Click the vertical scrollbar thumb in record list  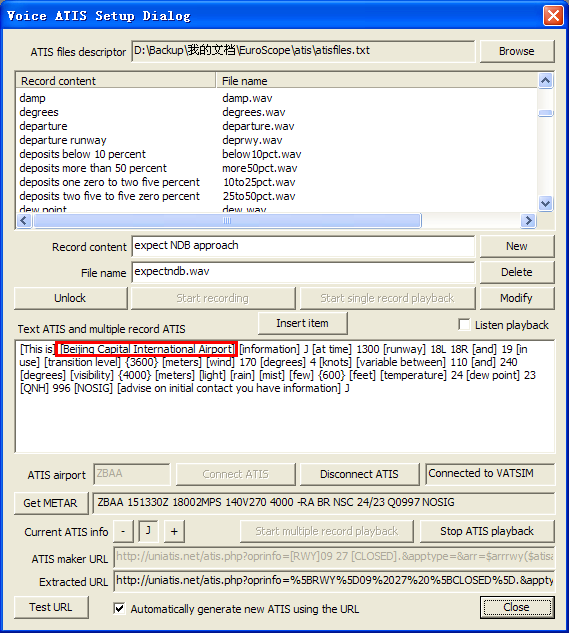(545, 113)
